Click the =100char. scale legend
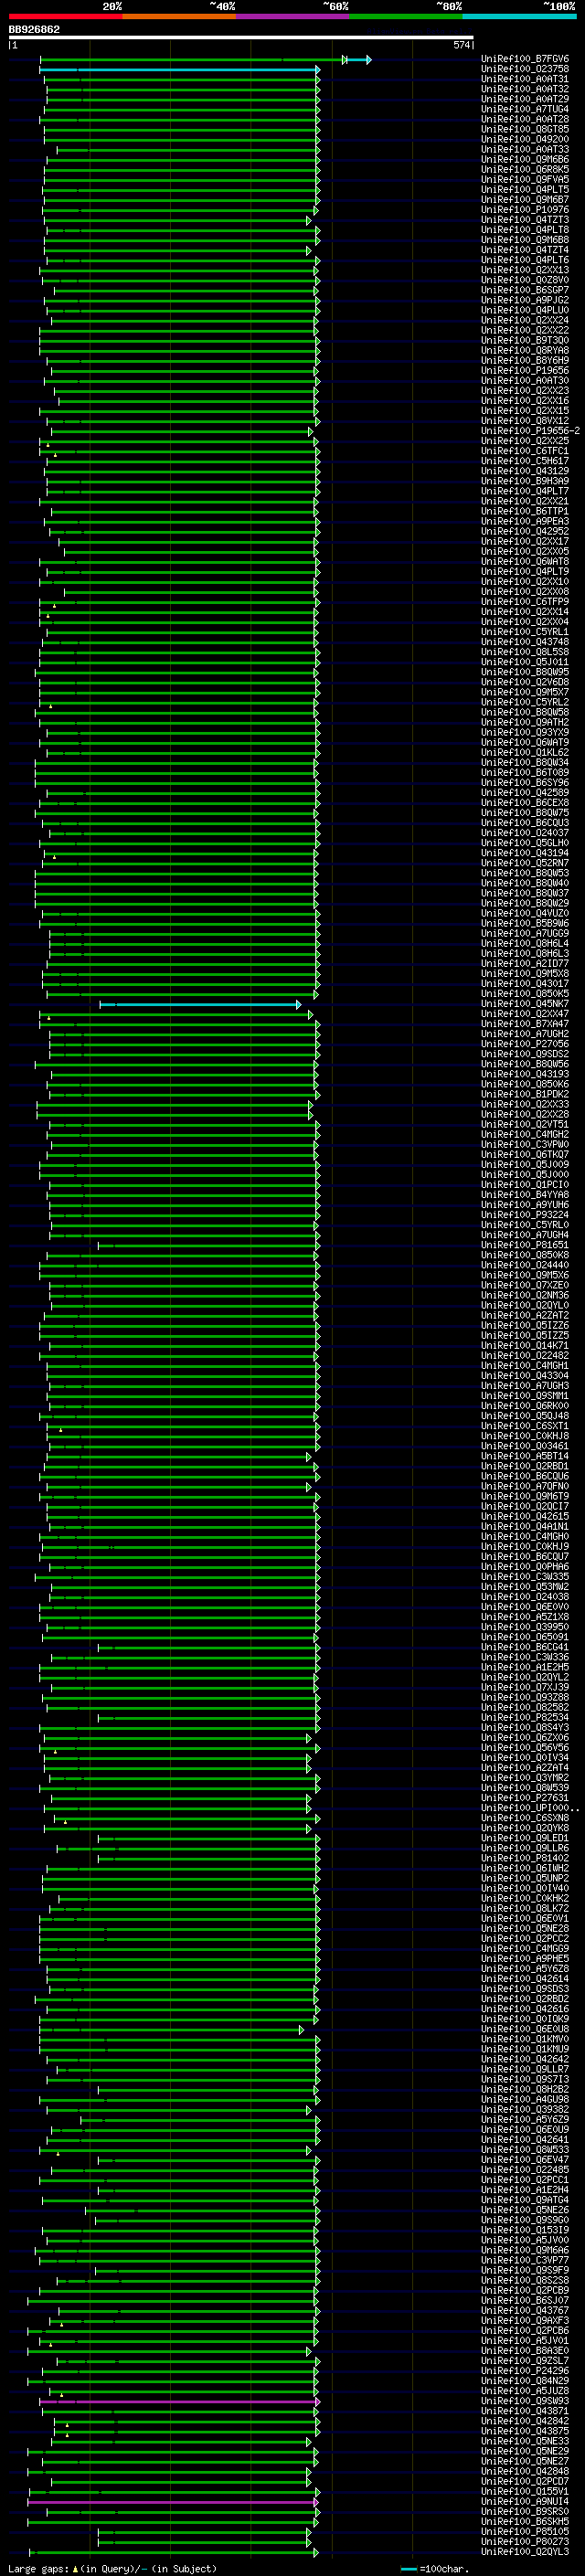Image resolution: width=585 pixels, height=2576 pixels. pyautogui.click(x=435, y=2569)
